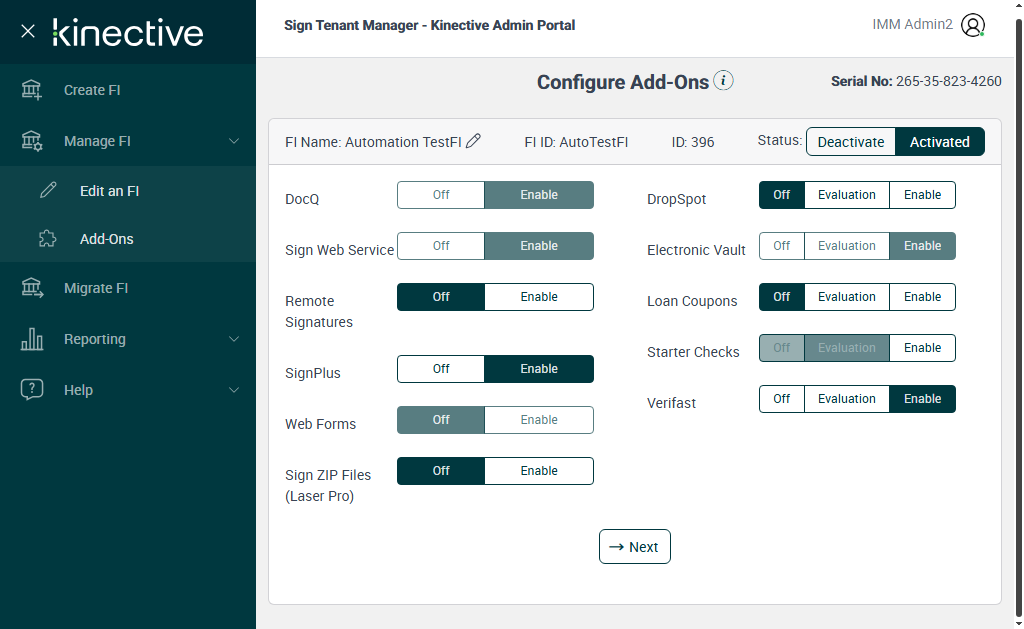This screenshot has height=629, width=1024.
Task: Set DropSpot to Off
Action: [x=782, y=195]
